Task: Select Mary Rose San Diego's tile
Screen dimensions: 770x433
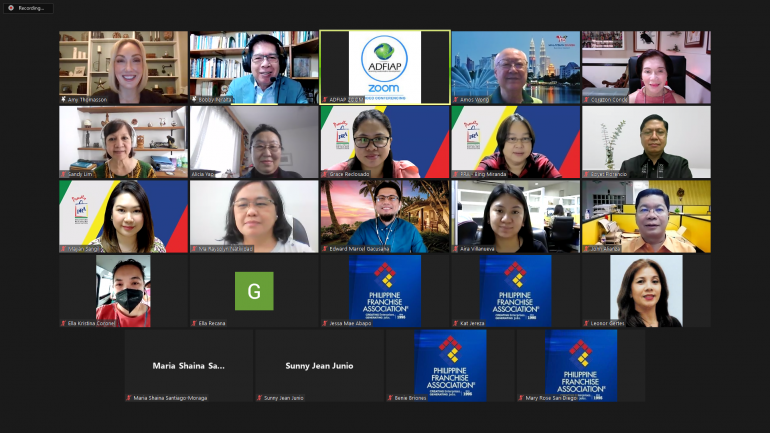Action: [x=581, y=366]
